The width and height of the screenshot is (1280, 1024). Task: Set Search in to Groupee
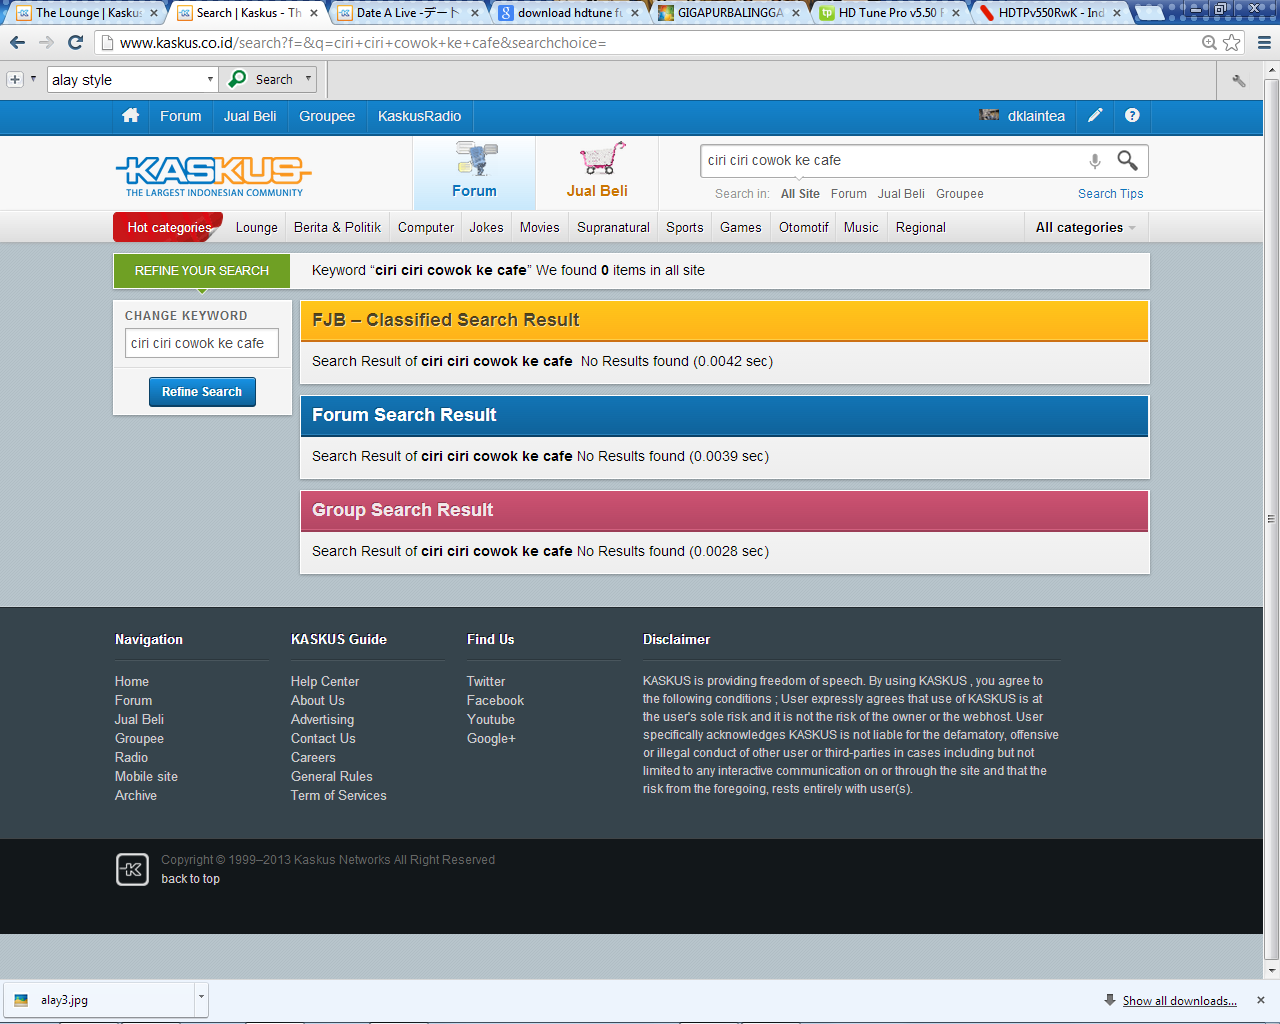click(960, 194)
